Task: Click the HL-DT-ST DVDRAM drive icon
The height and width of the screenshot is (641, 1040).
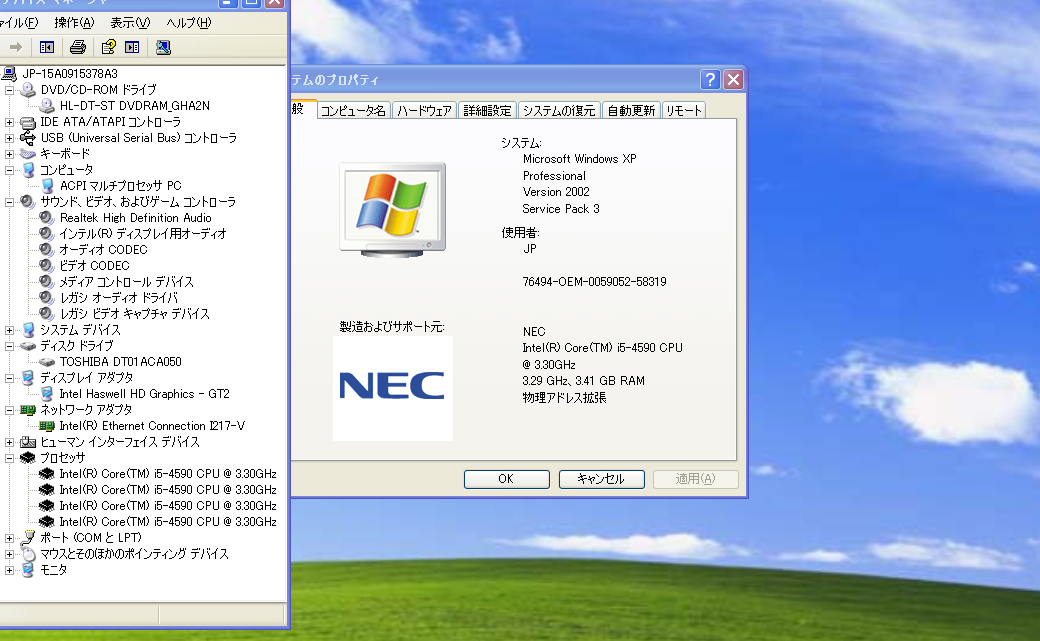Action: pyautogui.click(x=46, y=106)
